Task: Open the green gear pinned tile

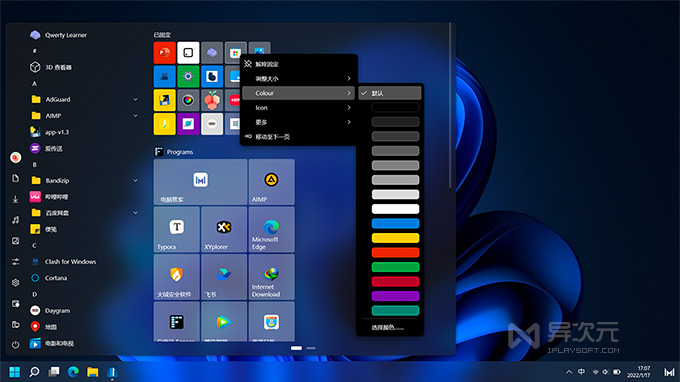Action: coord(188,76)
